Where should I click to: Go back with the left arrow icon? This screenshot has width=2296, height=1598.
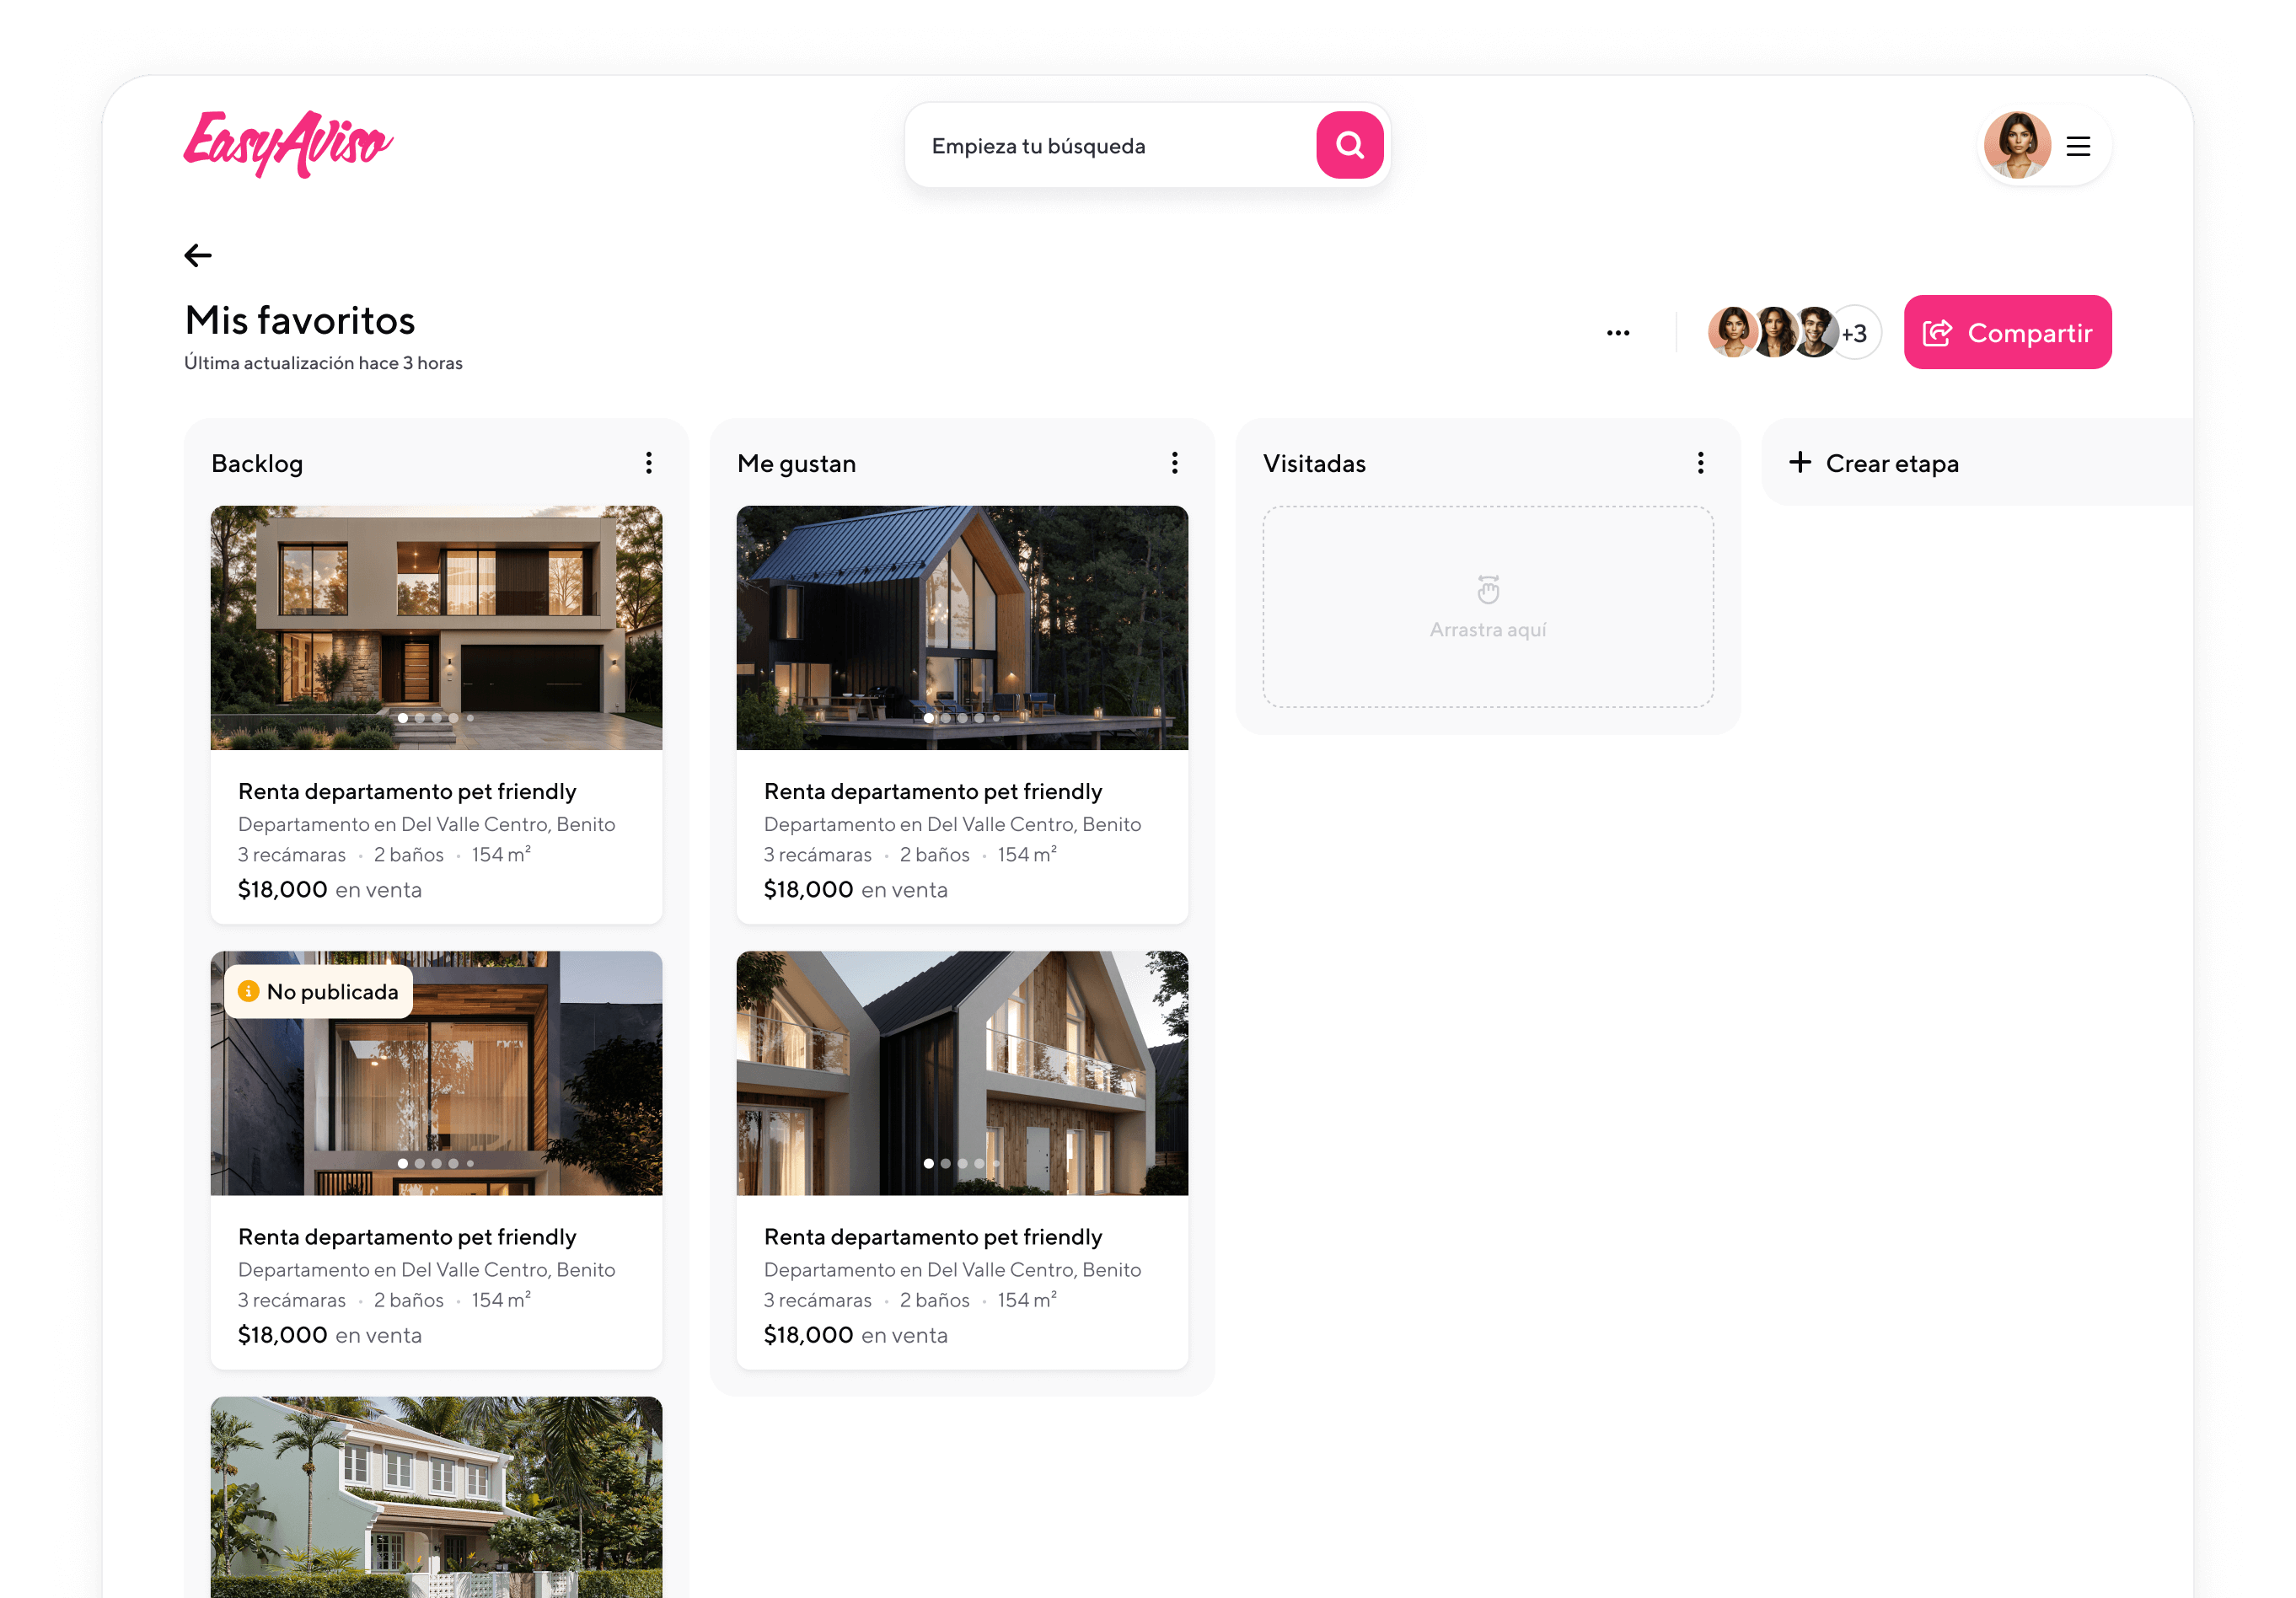point(198,256)
